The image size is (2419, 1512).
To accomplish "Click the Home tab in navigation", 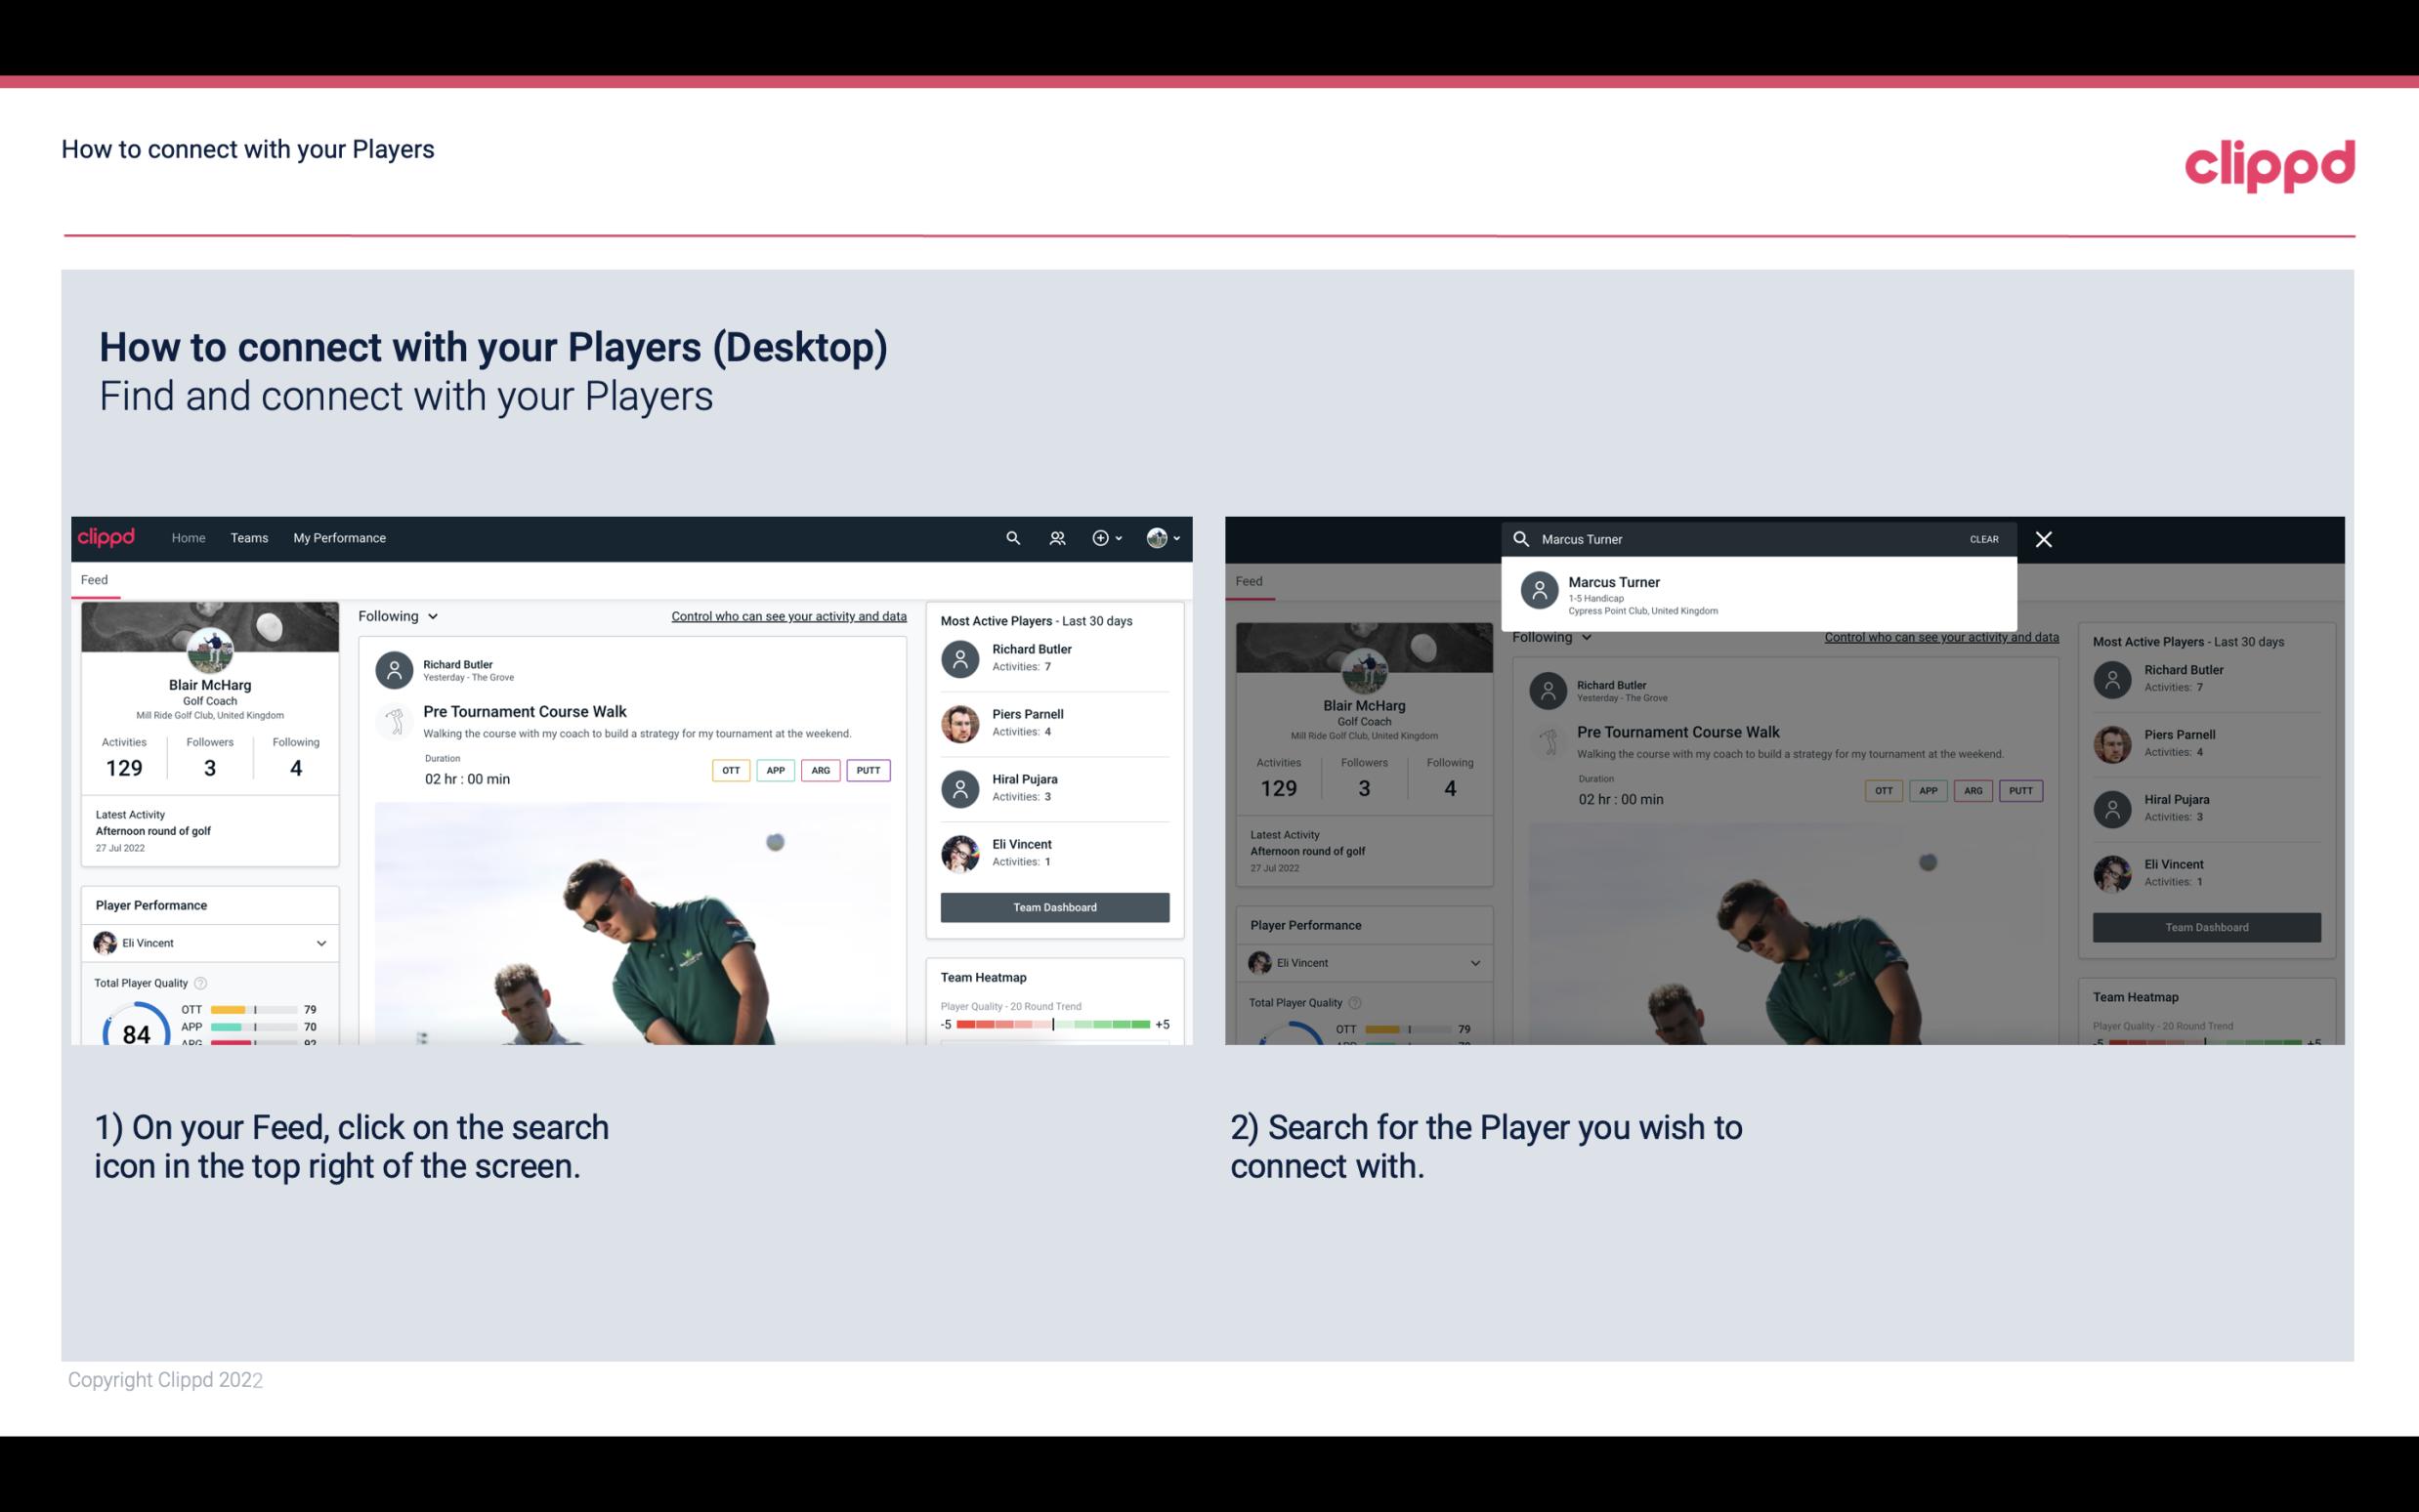I will (189, 536).
